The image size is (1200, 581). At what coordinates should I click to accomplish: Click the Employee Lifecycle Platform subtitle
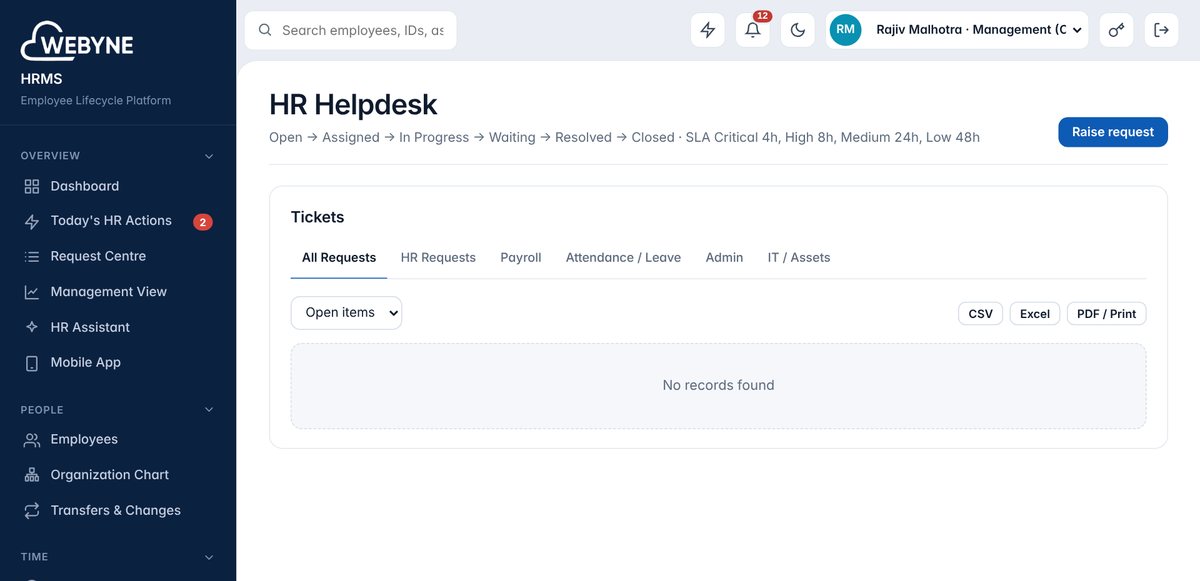pos(96,101)
